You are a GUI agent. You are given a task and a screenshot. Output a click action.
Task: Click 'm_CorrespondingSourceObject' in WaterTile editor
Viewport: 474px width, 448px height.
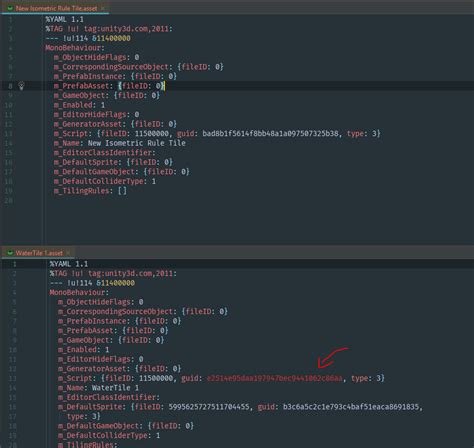116,312
